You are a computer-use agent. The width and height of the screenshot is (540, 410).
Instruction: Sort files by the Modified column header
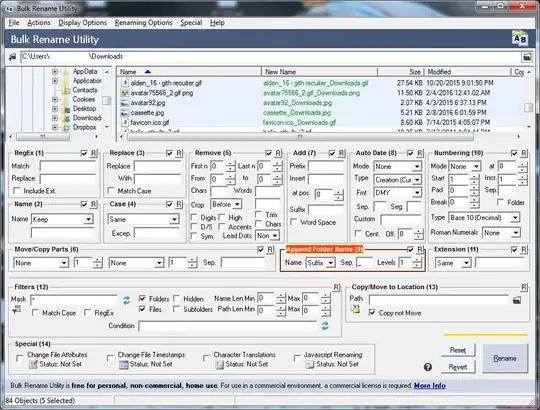467,72
